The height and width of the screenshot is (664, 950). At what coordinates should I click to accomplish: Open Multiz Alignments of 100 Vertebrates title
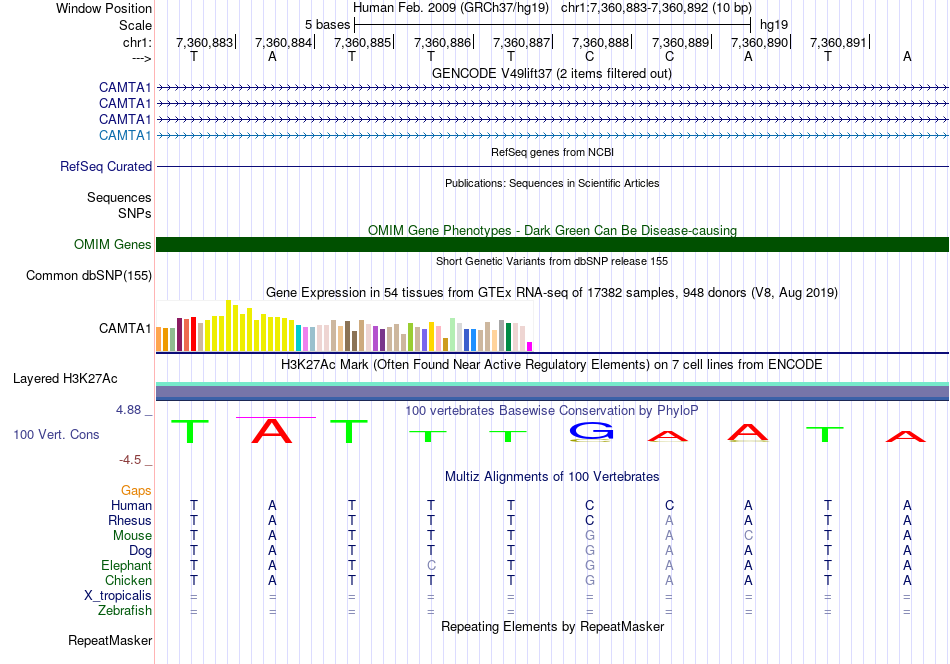pyautogui.click(x=552, y=477)
